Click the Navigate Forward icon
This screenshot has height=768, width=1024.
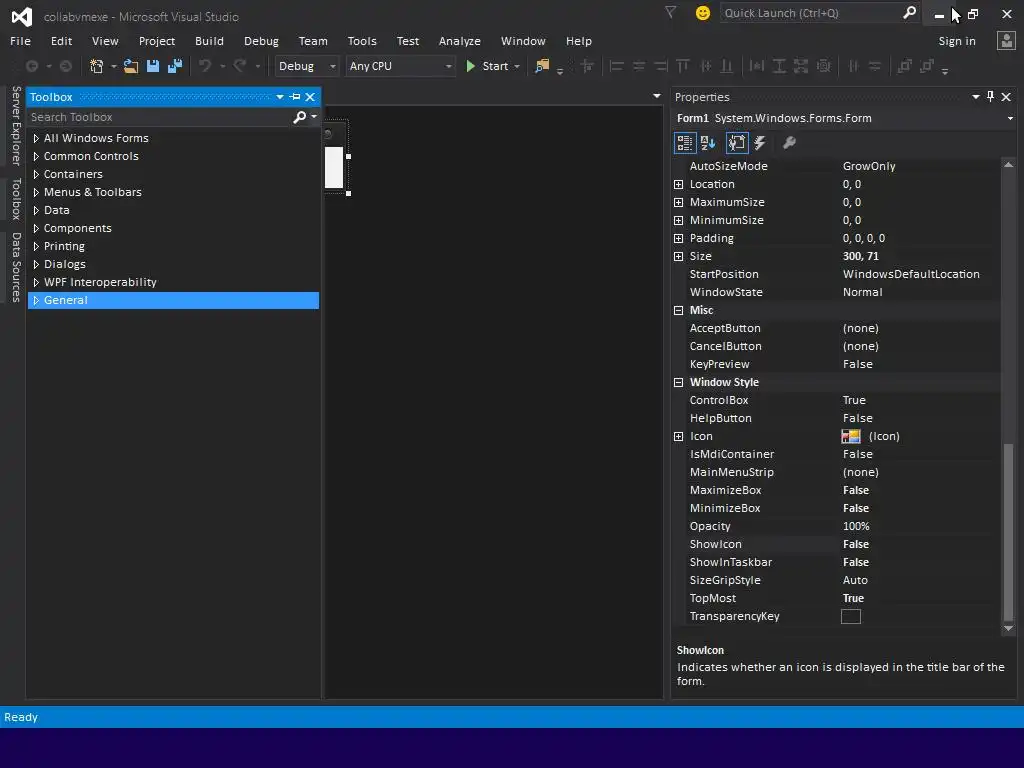(x=65, y=66)
